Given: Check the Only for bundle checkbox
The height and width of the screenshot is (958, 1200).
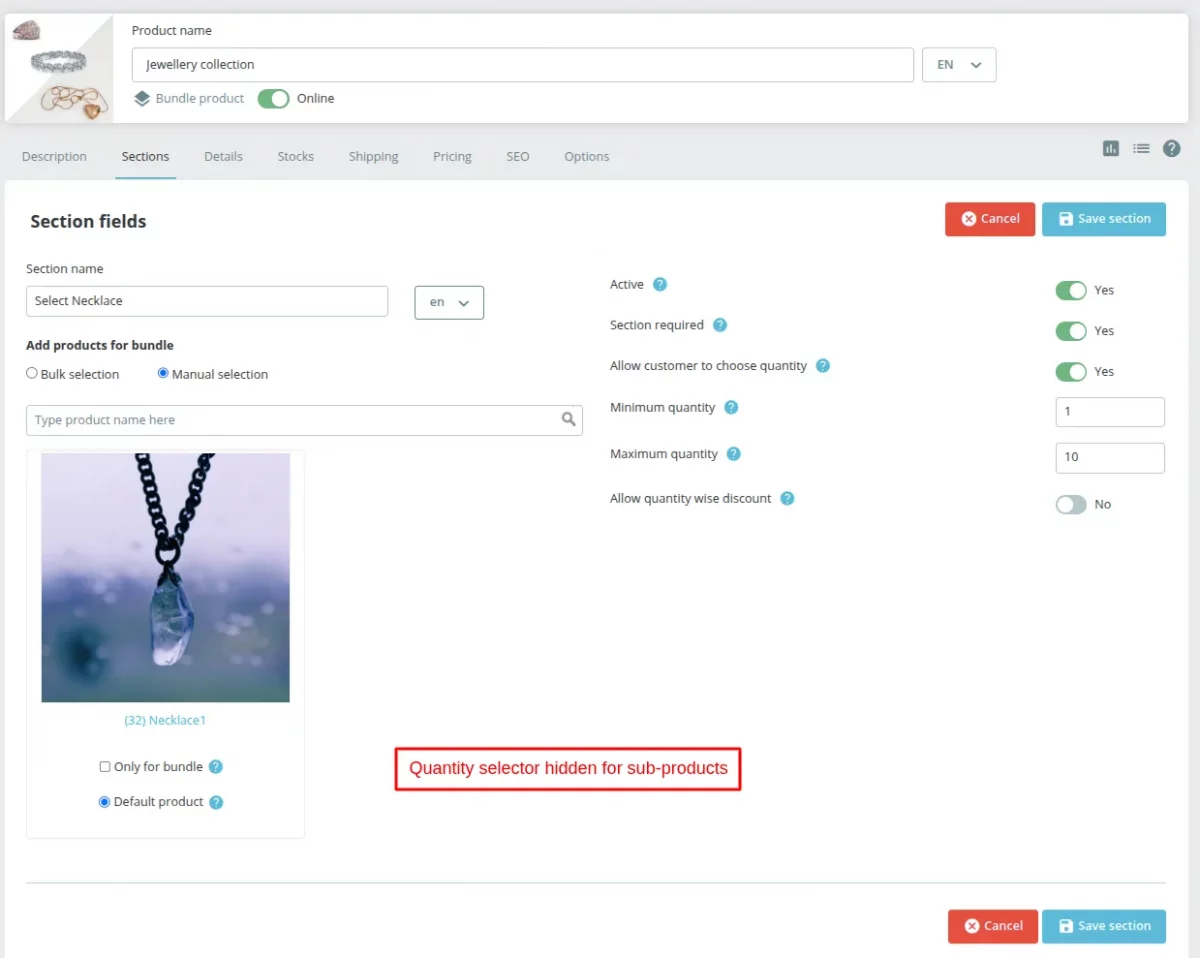Looking at the screenshot, I should [105, 767].
